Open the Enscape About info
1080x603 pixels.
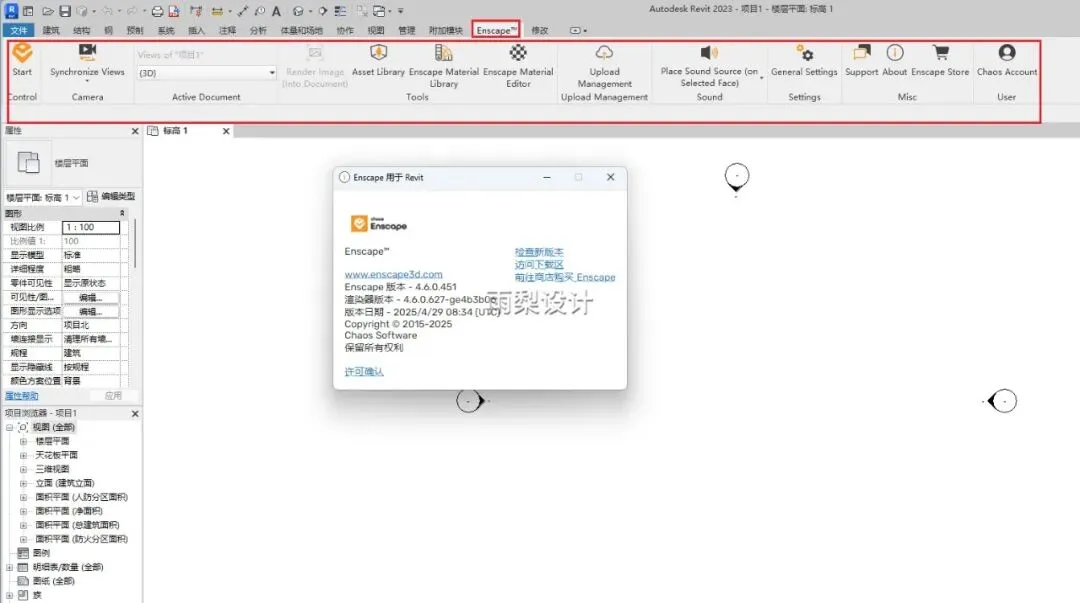pyautogui.click(x=895, y=60)
